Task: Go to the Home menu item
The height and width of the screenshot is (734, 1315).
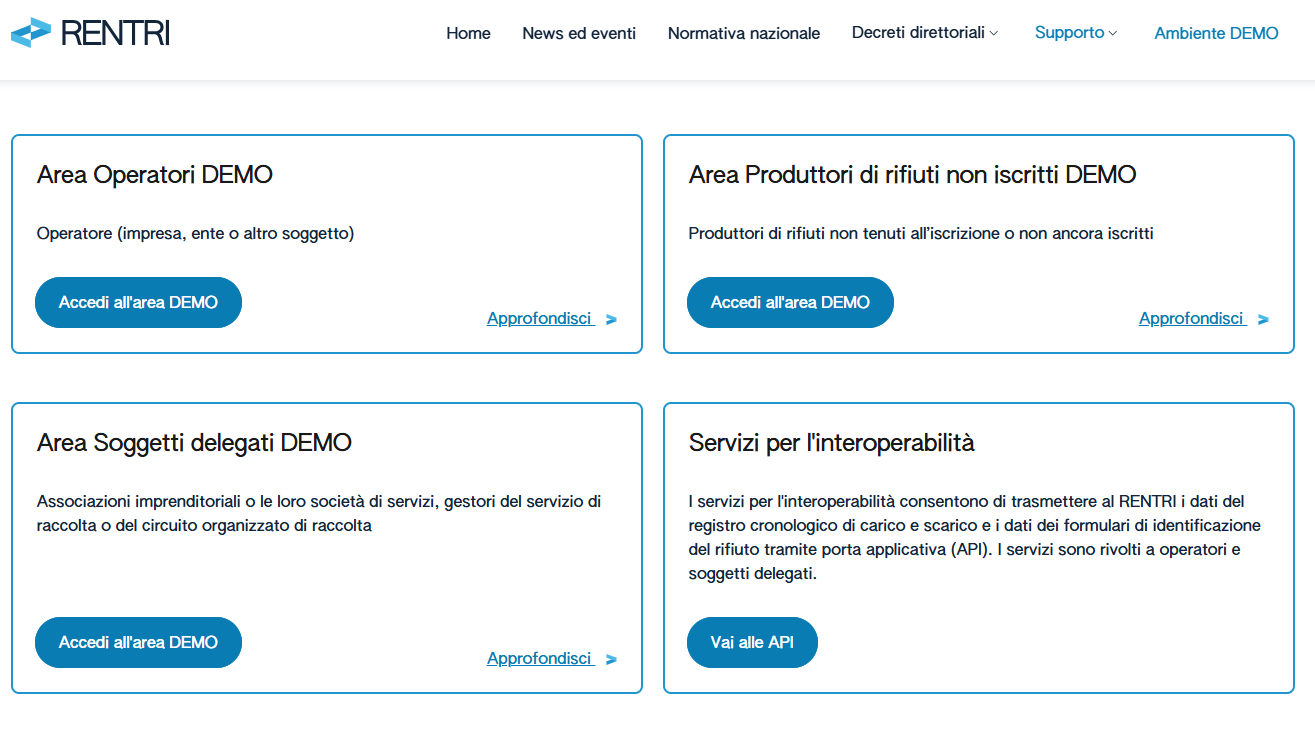Action: (468, 33)
